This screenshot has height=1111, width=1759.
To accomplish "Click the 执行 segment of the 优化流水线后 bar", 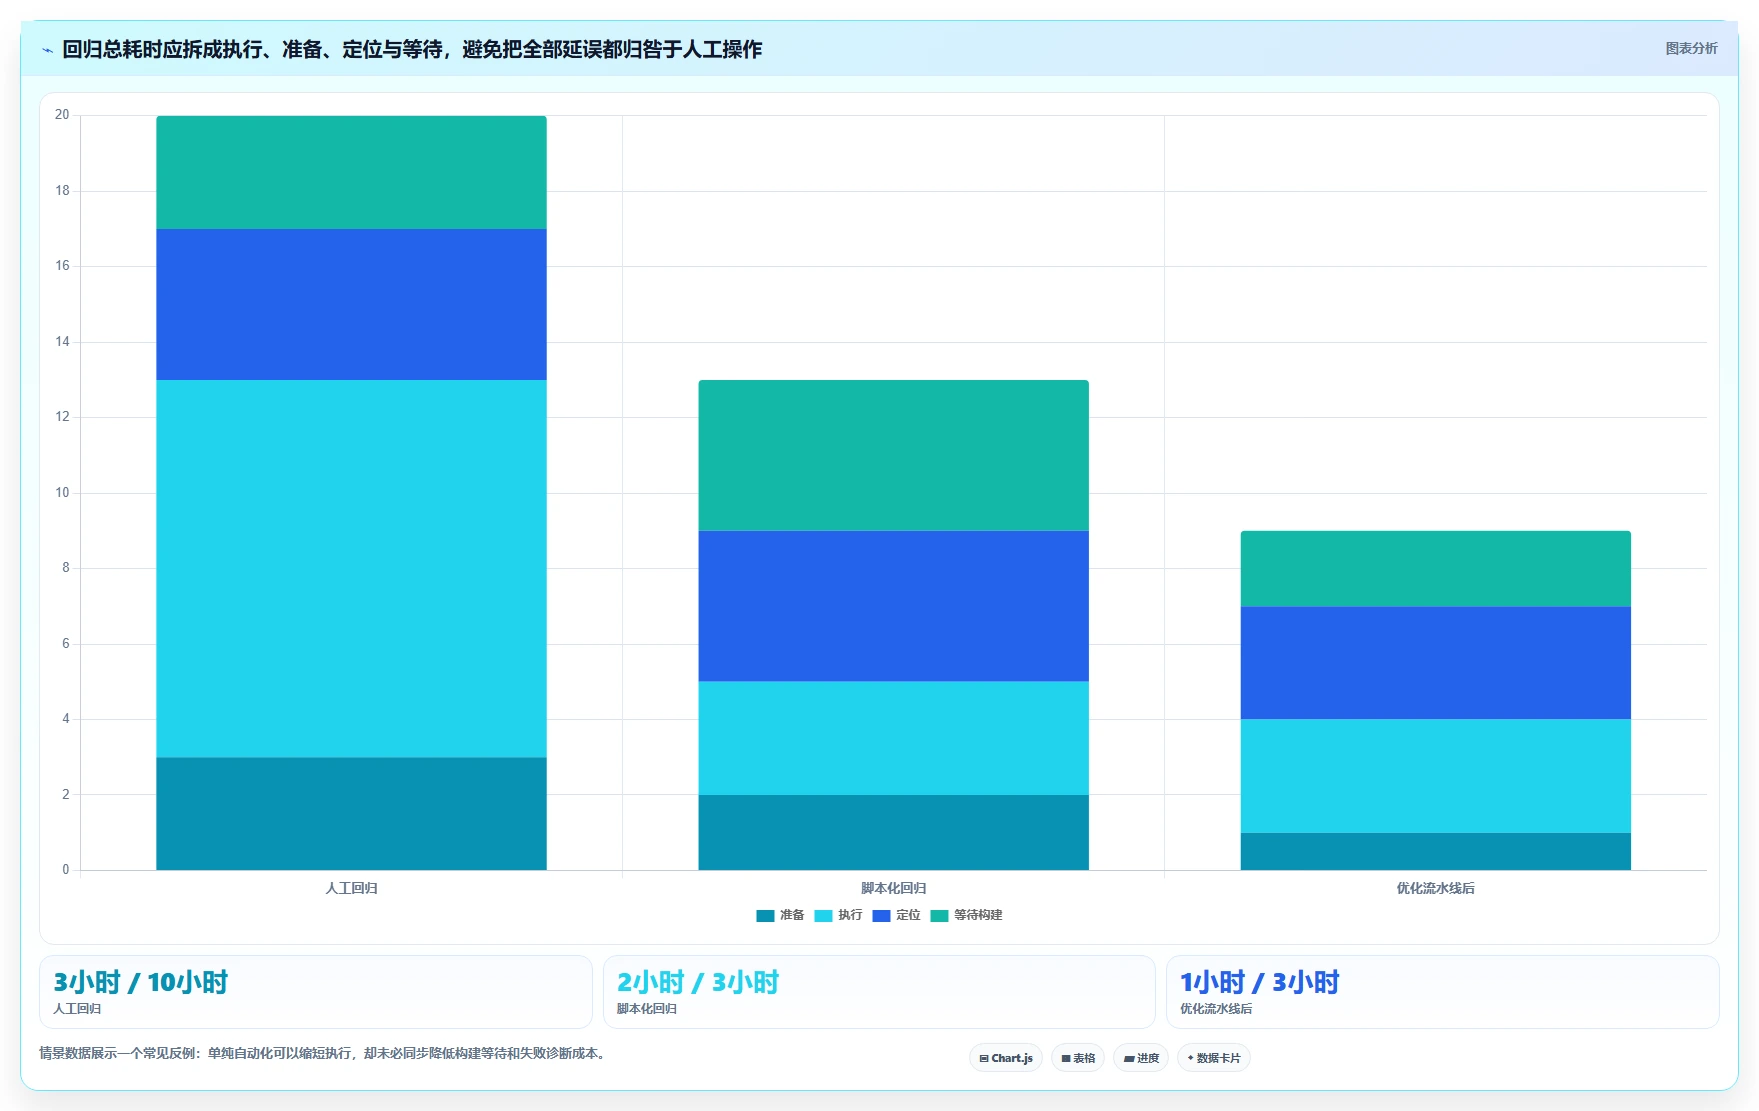I will (x=1435, y=776).
